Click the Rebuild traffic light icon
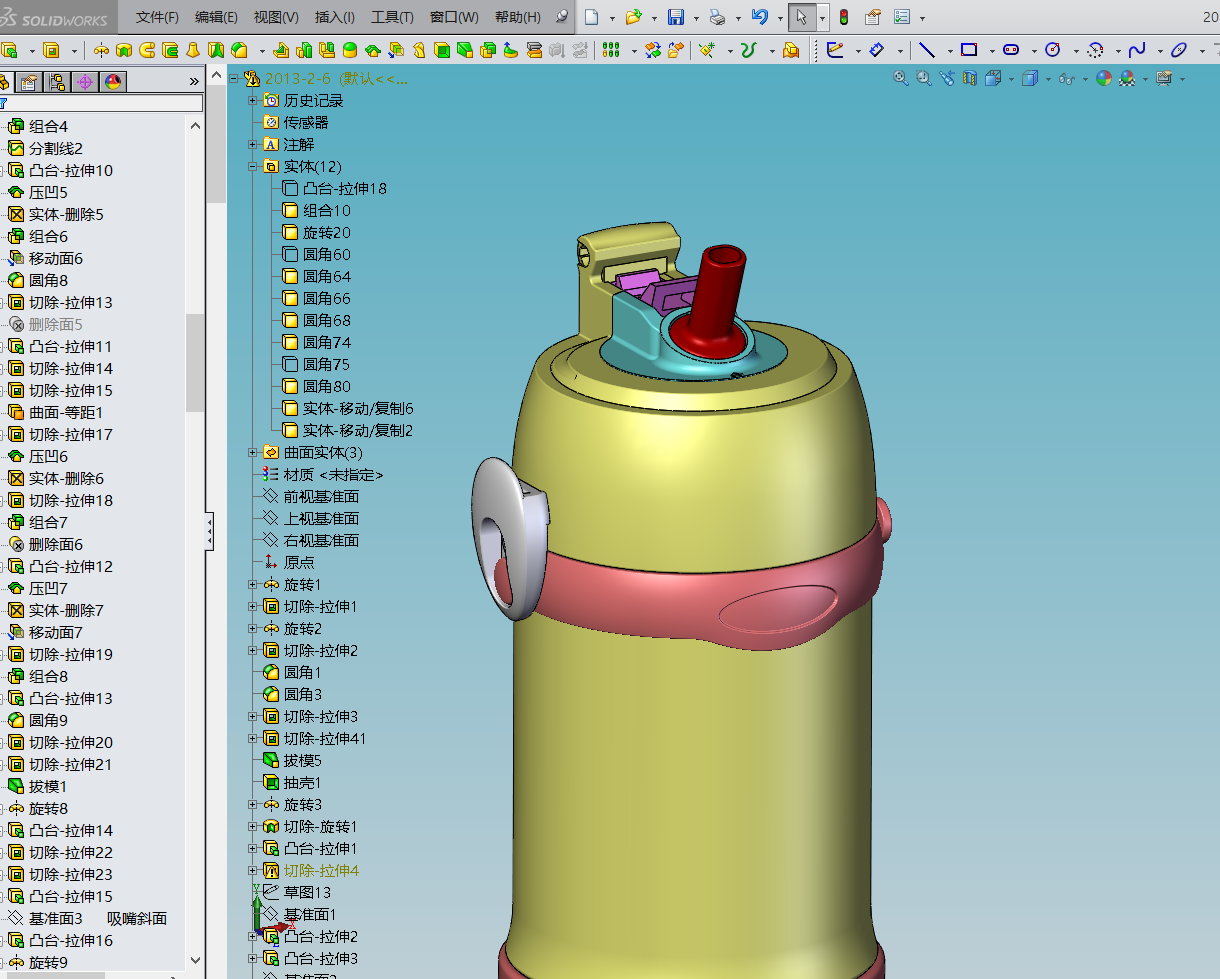Viewport: 1220px width, 979px height. click(843, 17)
